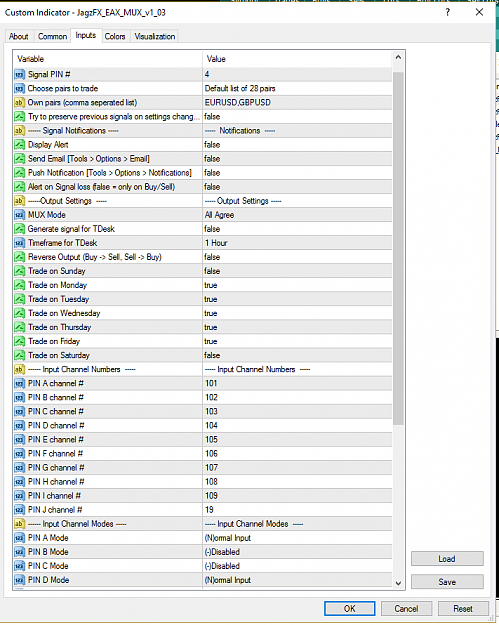Open the Default list of 28 pairs dropdown
The image size is (499, 625).
(x=297, y=88)
